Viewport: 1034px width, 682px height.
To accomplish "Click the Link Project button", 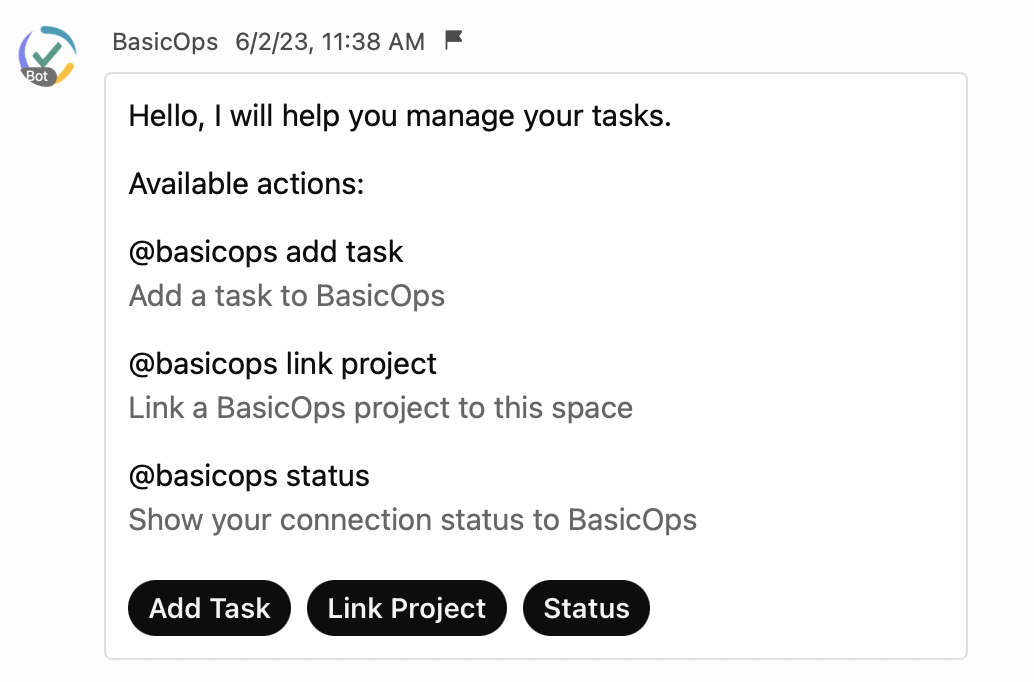I will pyautogui.click(x=407, y=608).
